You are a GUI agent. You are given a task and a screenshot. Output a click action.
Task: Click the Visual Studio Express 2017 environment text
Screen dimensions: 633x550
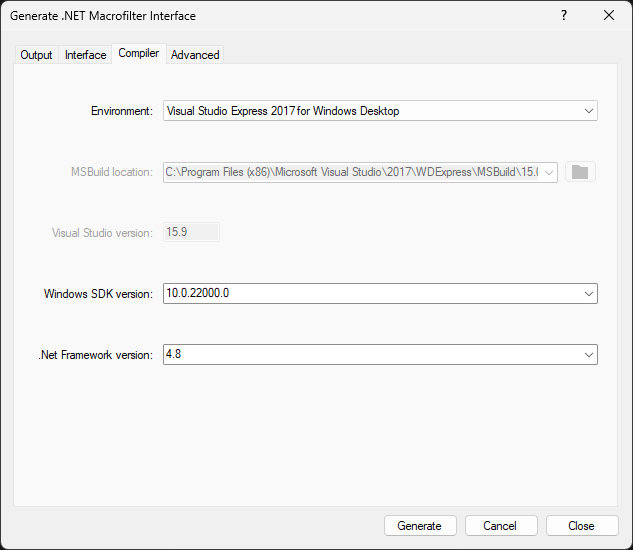coord(283,111)
